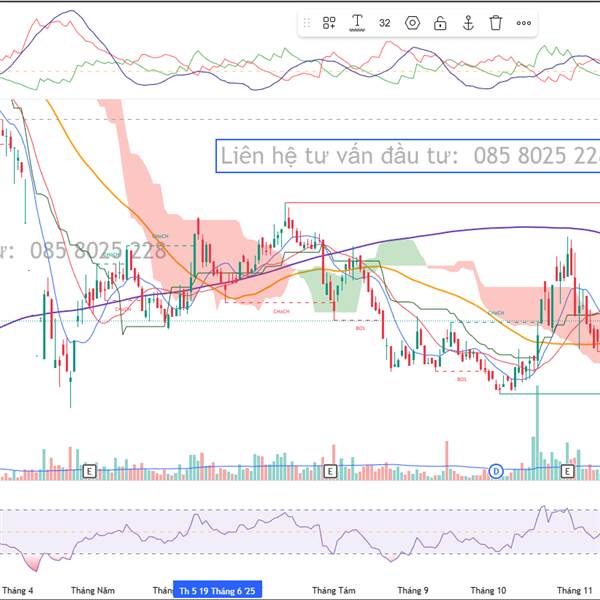Click earnings E marker above Tháng Năm
The image size is (600, 600).
pos(89,471)
